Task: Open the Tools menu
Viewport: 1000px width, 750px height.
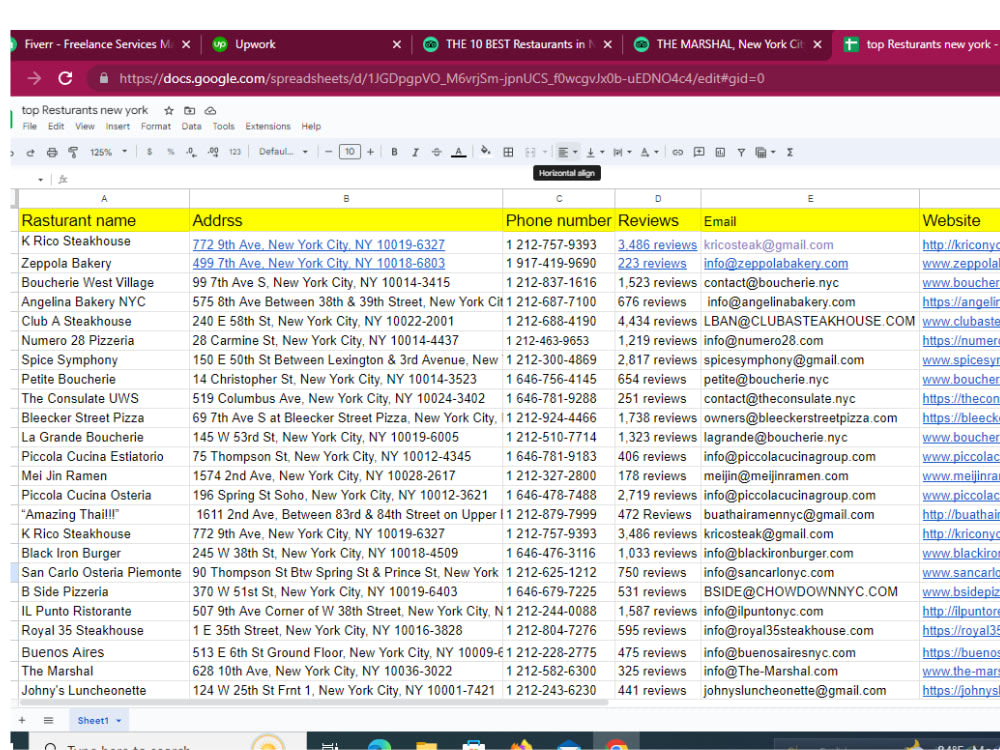Action: coord(223,126)
